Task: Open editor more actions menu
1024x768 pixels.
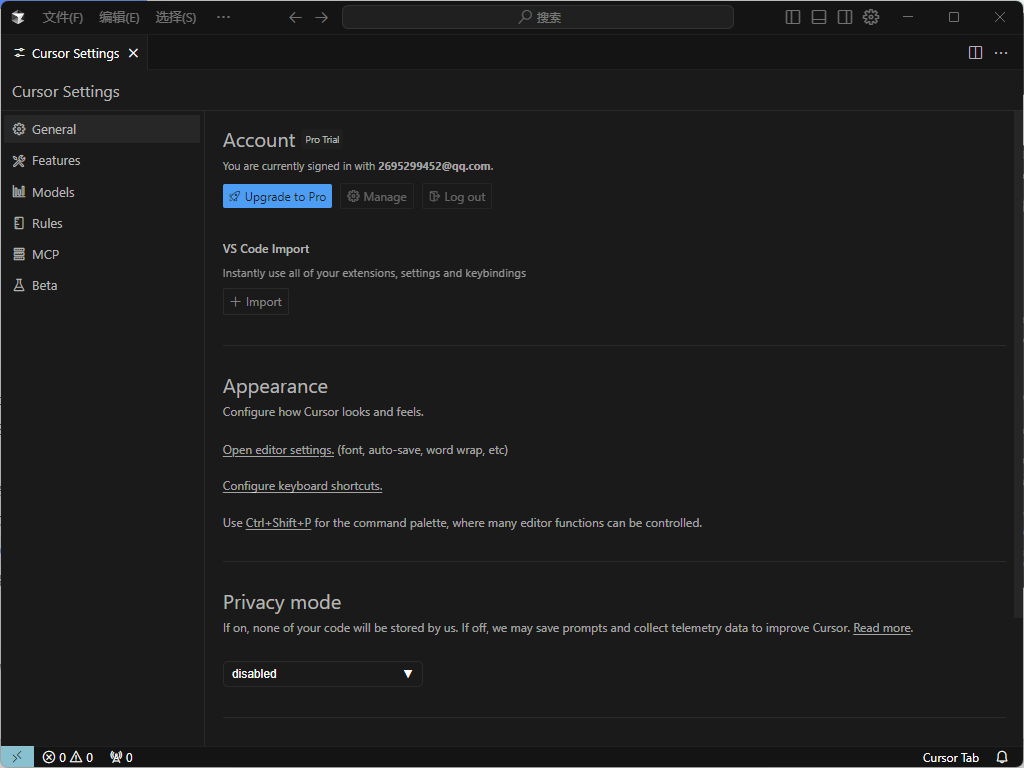Action: point(1001,53)
